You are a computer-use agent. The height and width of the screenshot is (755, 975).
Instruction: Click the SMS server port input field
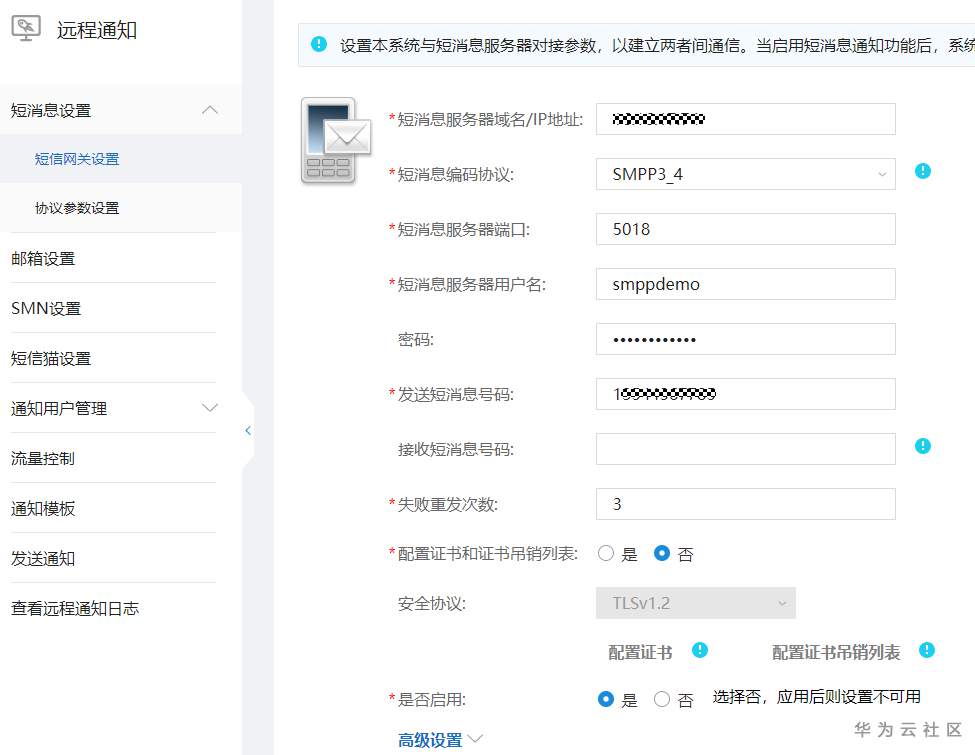745,229
